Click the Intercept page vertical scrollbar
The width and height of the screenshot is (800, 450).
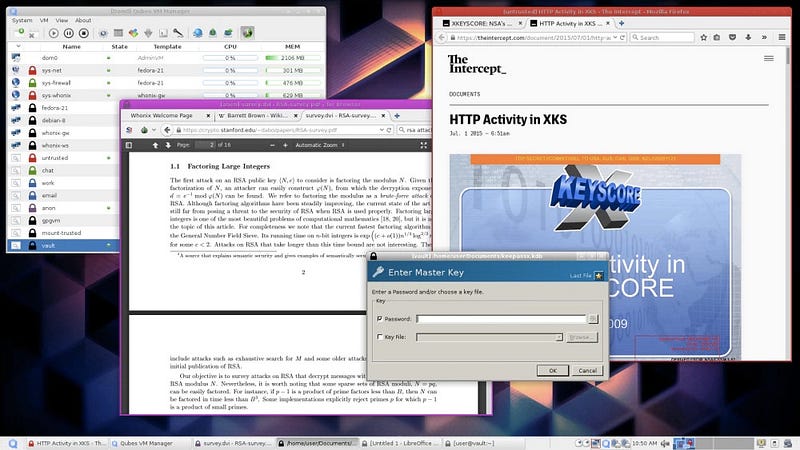pos(787,204)
